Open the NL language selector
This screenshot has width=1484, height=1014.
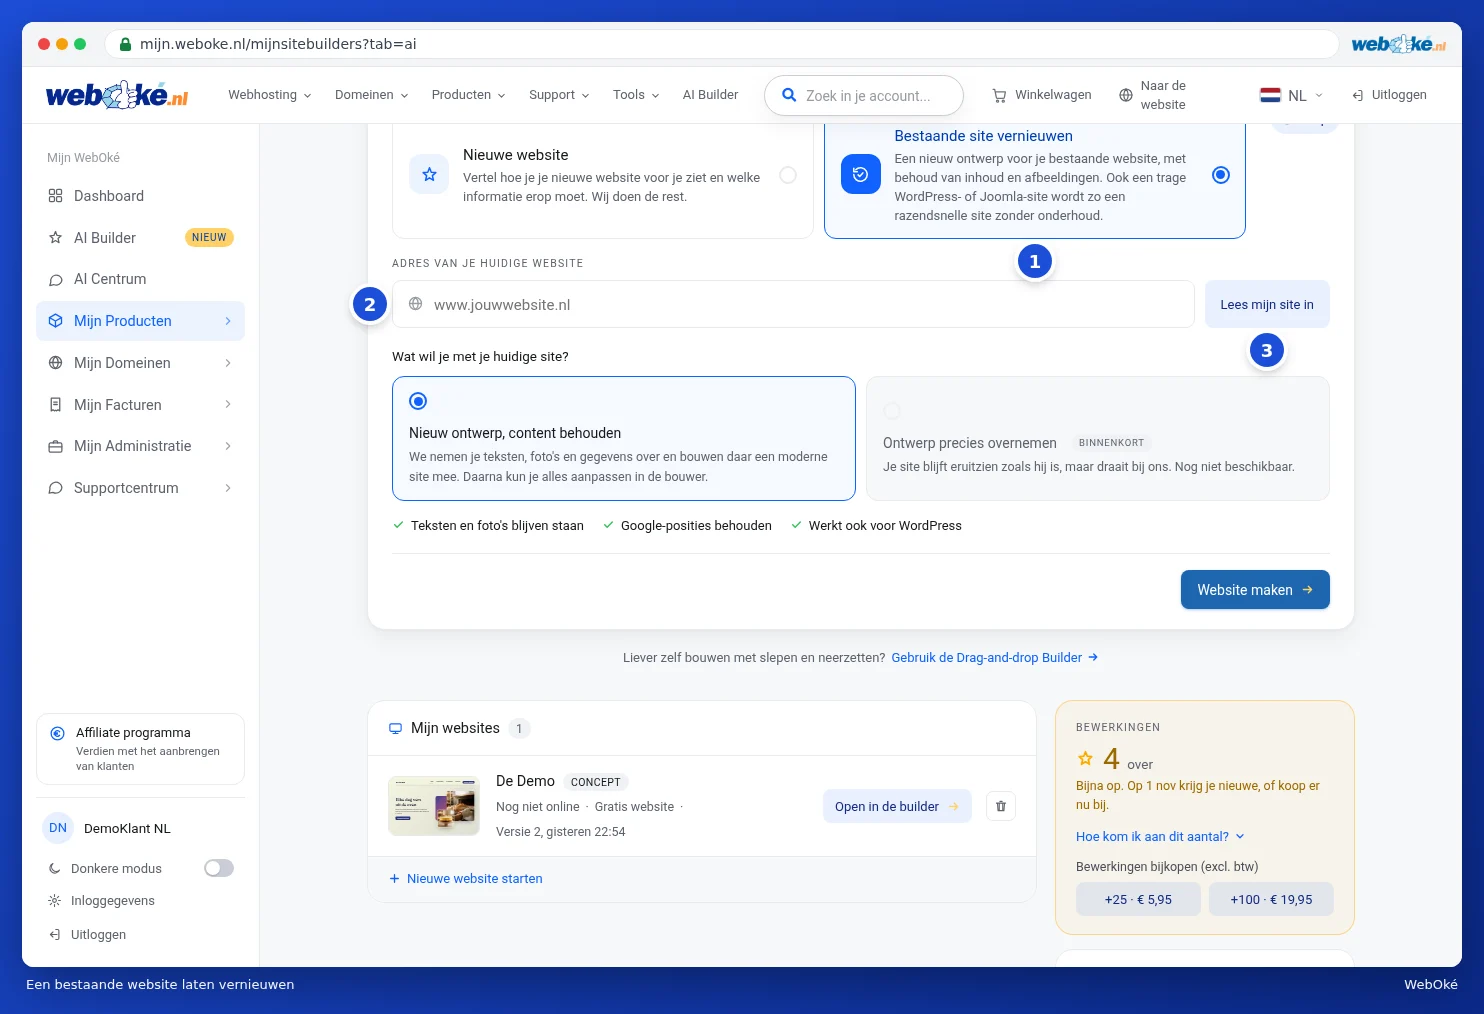(x=1291, y=96)
